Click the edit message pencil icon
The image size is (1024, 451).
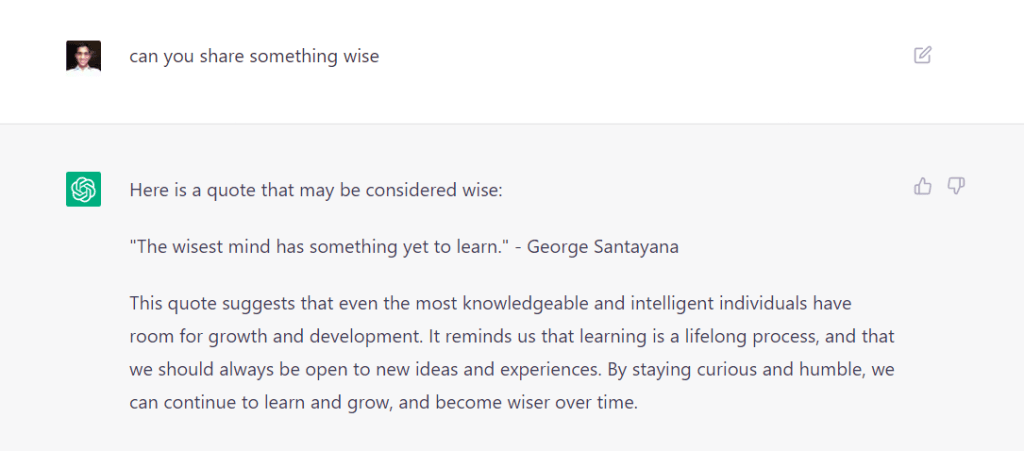click(x=923, y=55)
